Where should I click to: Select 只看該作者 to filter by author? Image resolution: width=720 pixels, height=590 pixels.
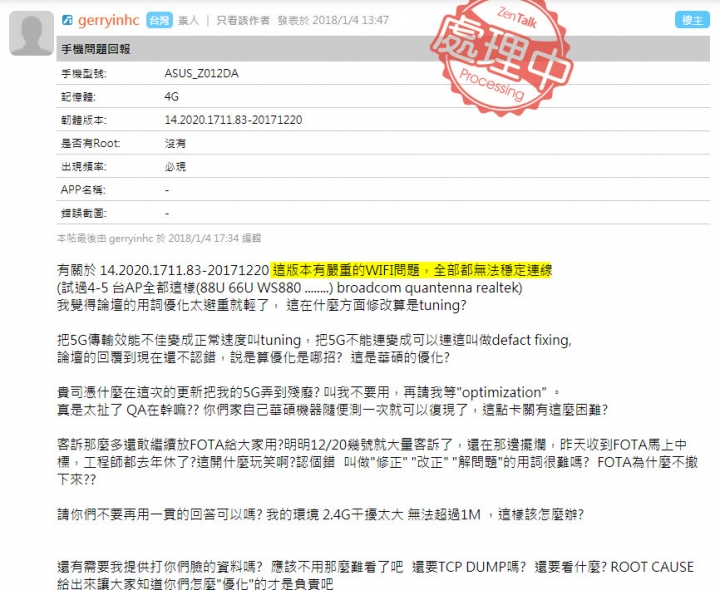tap(243, 20)
